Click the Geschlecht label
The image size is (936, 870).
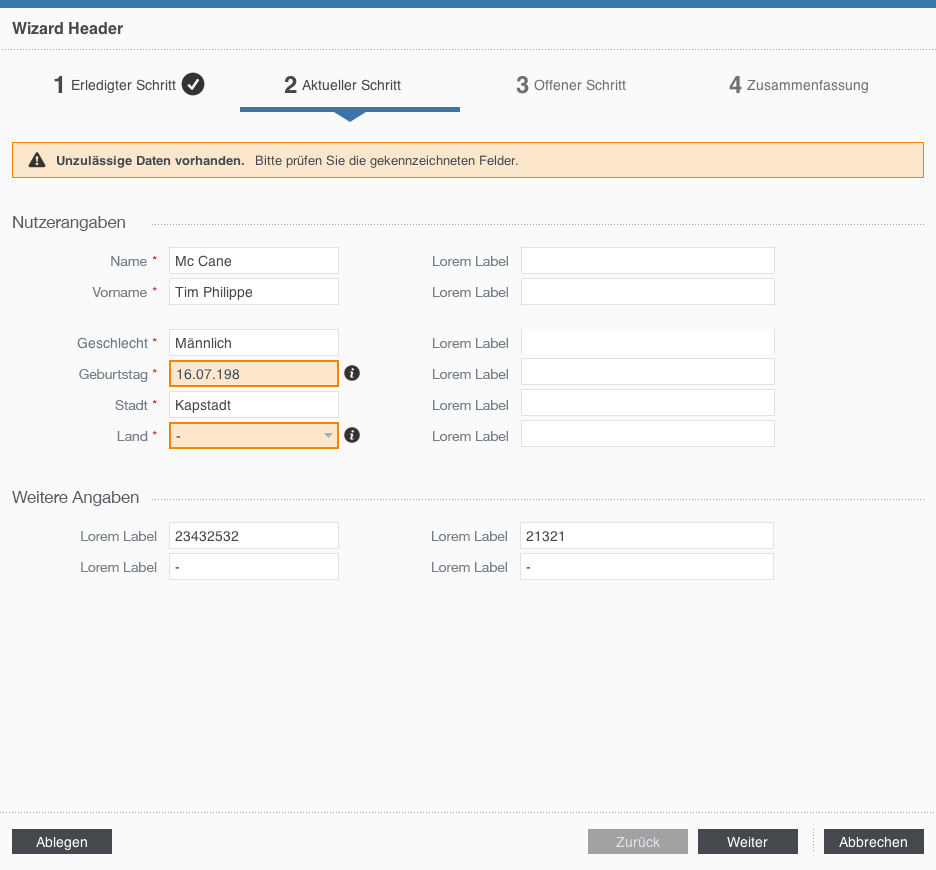click(112, 343)
